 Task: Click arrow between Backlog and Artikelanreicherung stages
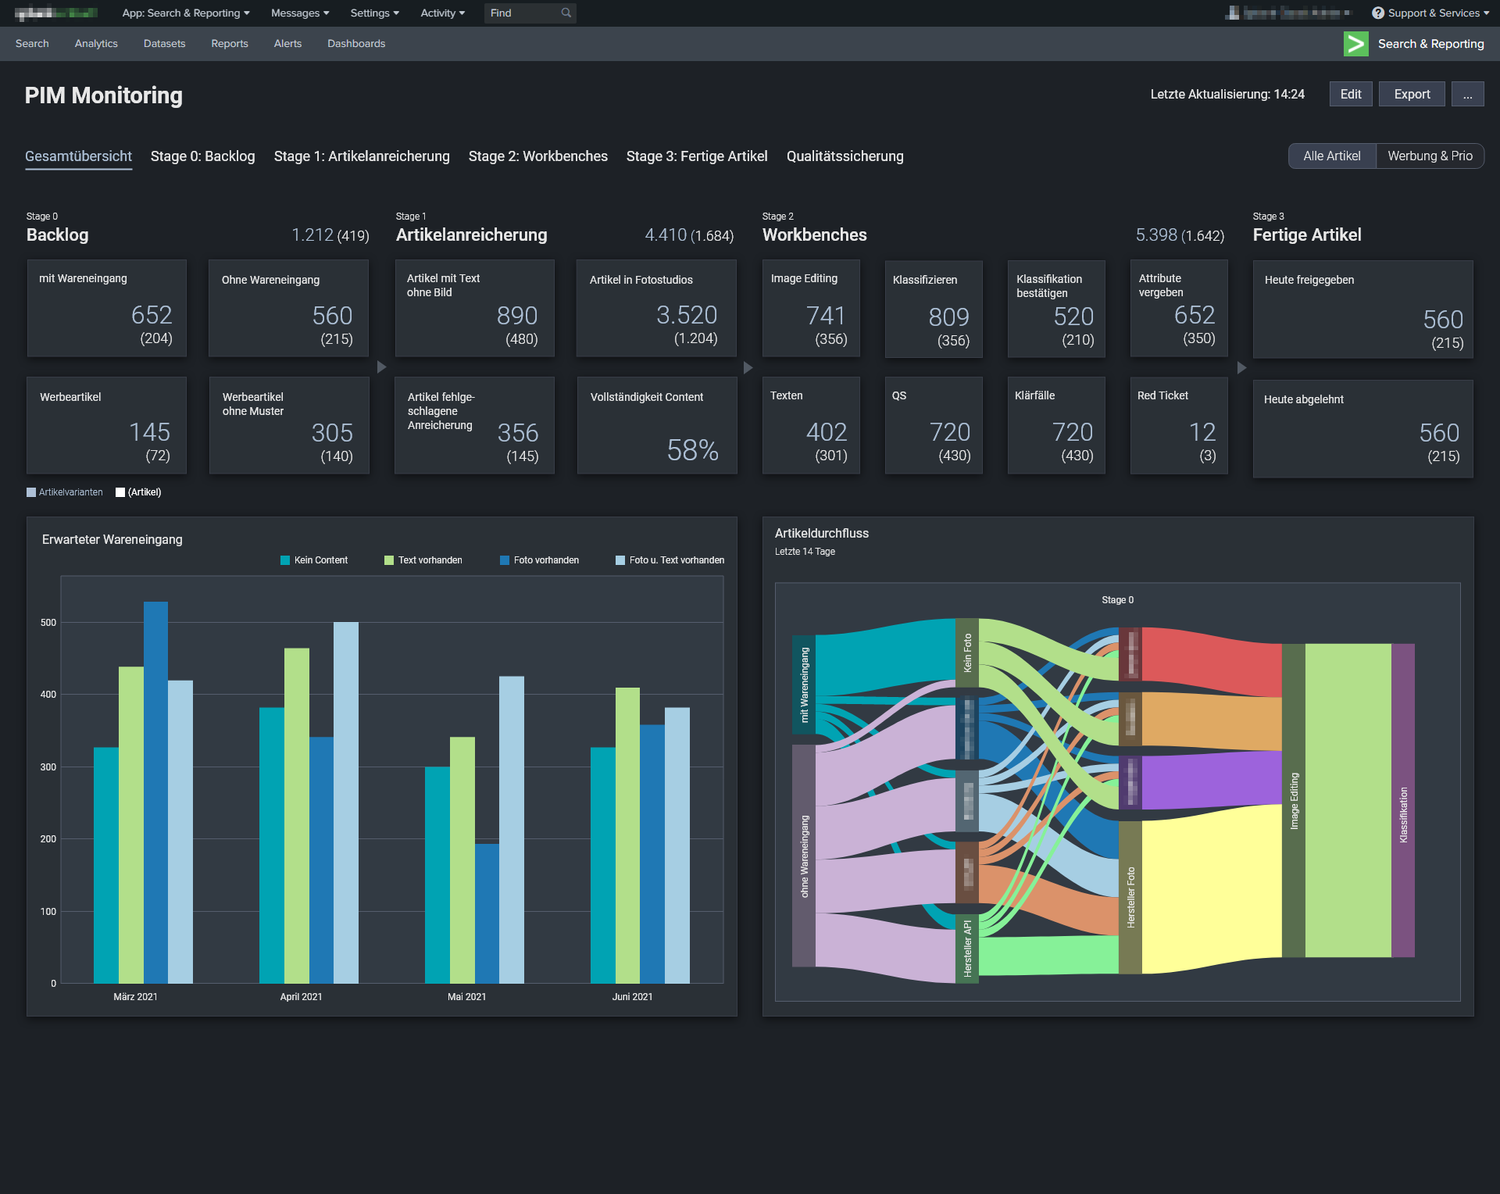click(381, 367)
